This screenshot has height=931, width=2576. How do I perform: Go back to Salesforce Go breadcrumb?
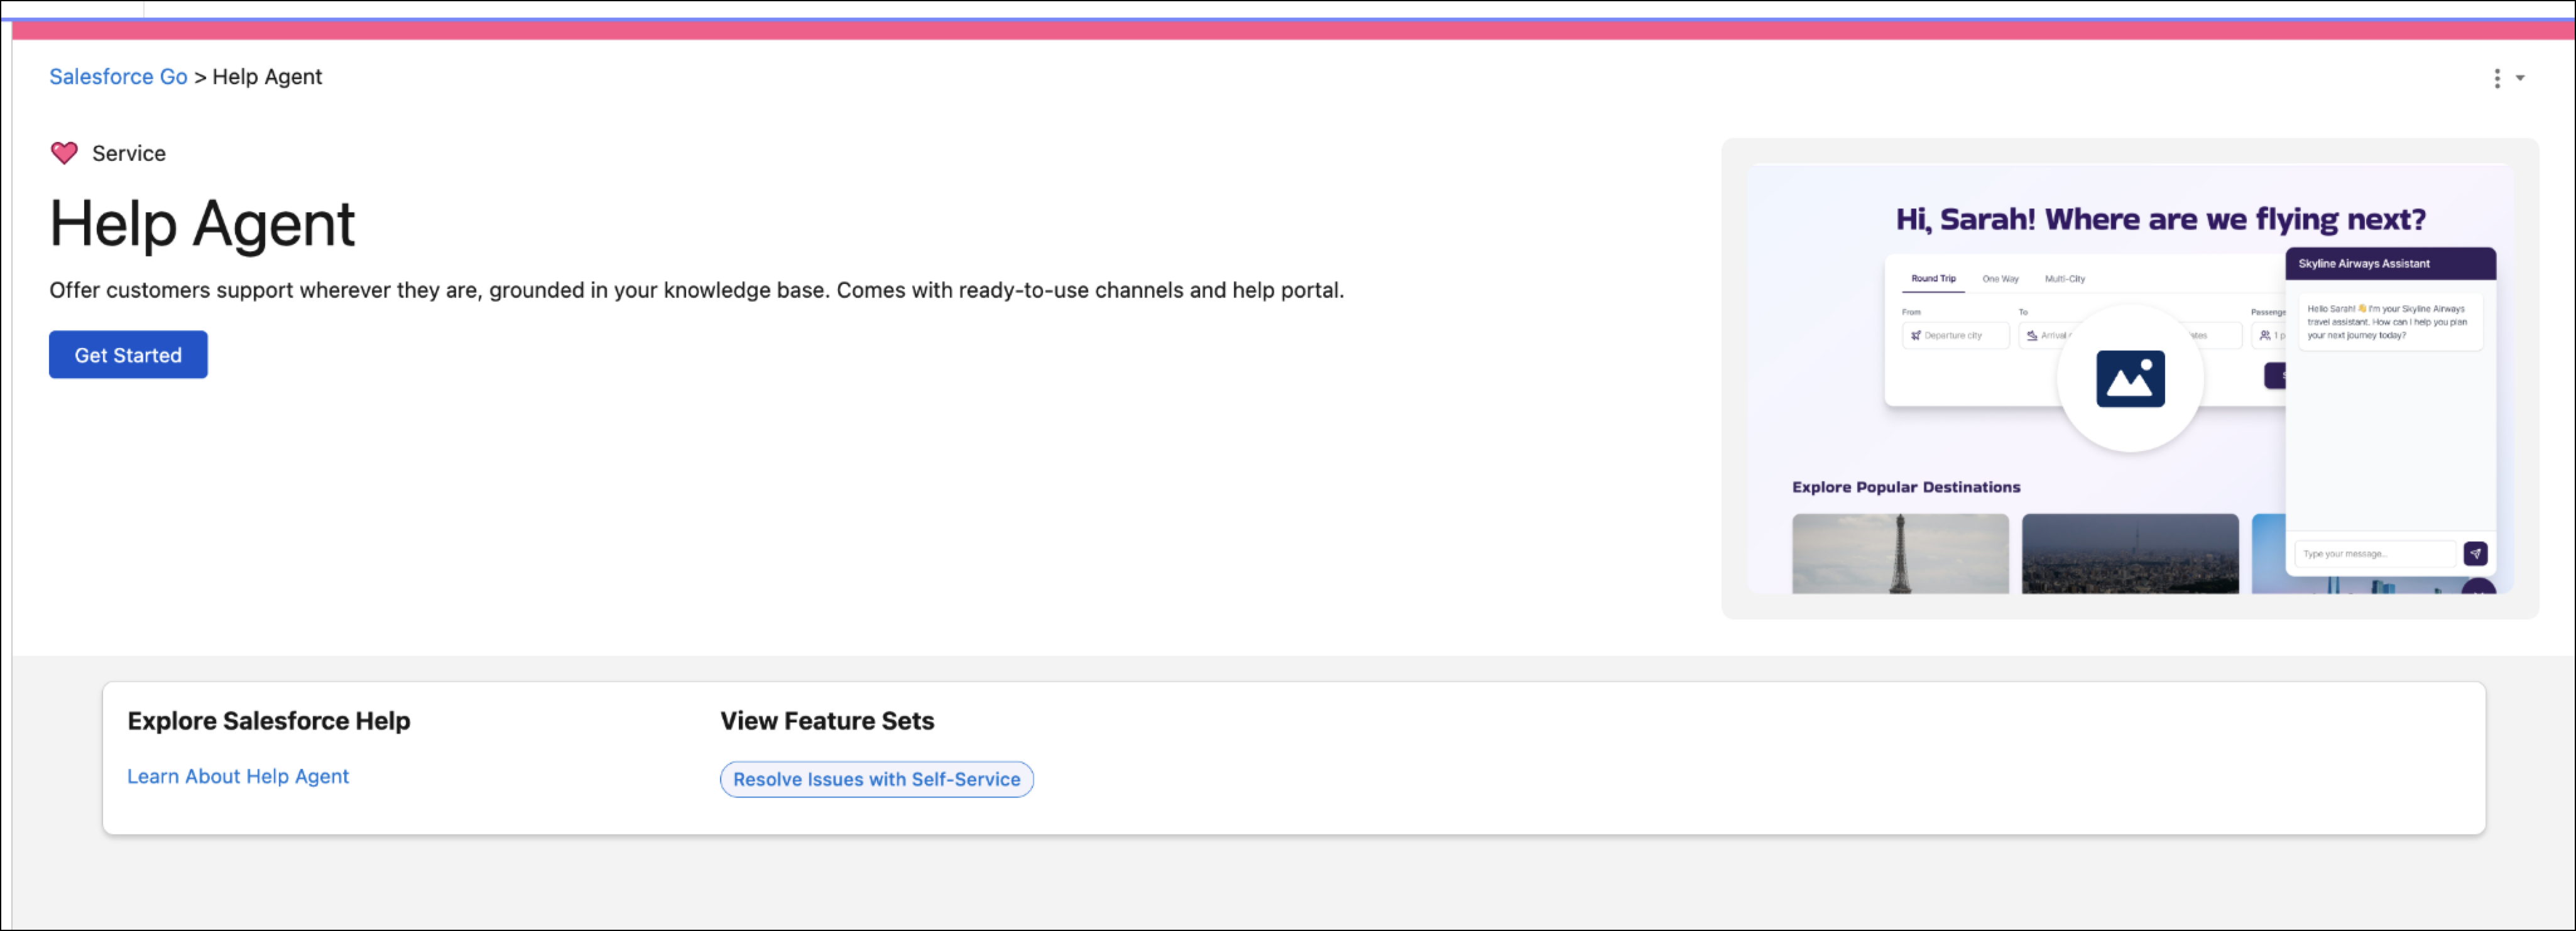click(x=118, y=77)
